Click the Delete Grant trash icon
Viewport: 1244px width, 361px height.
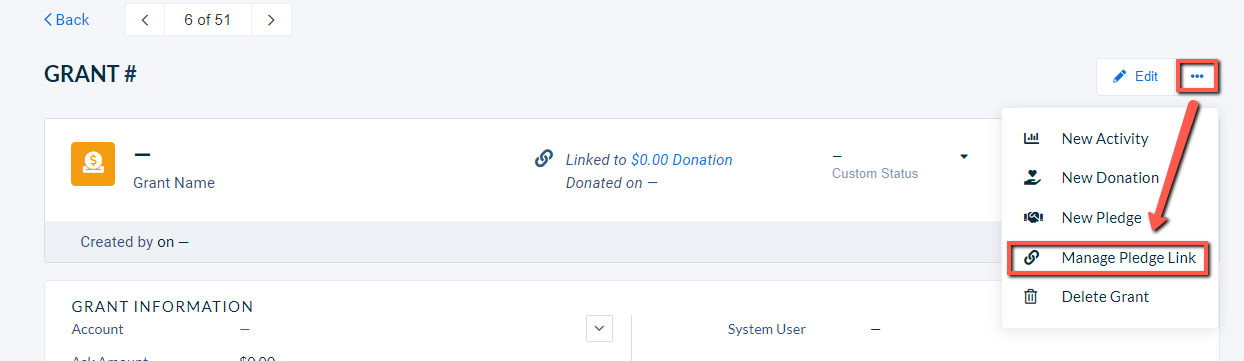click(1032, 297)
